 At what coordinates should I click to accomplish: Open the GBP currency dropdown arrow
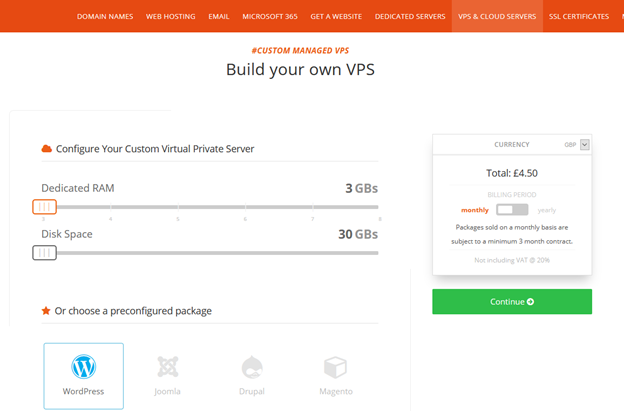(x=585, y=144)
